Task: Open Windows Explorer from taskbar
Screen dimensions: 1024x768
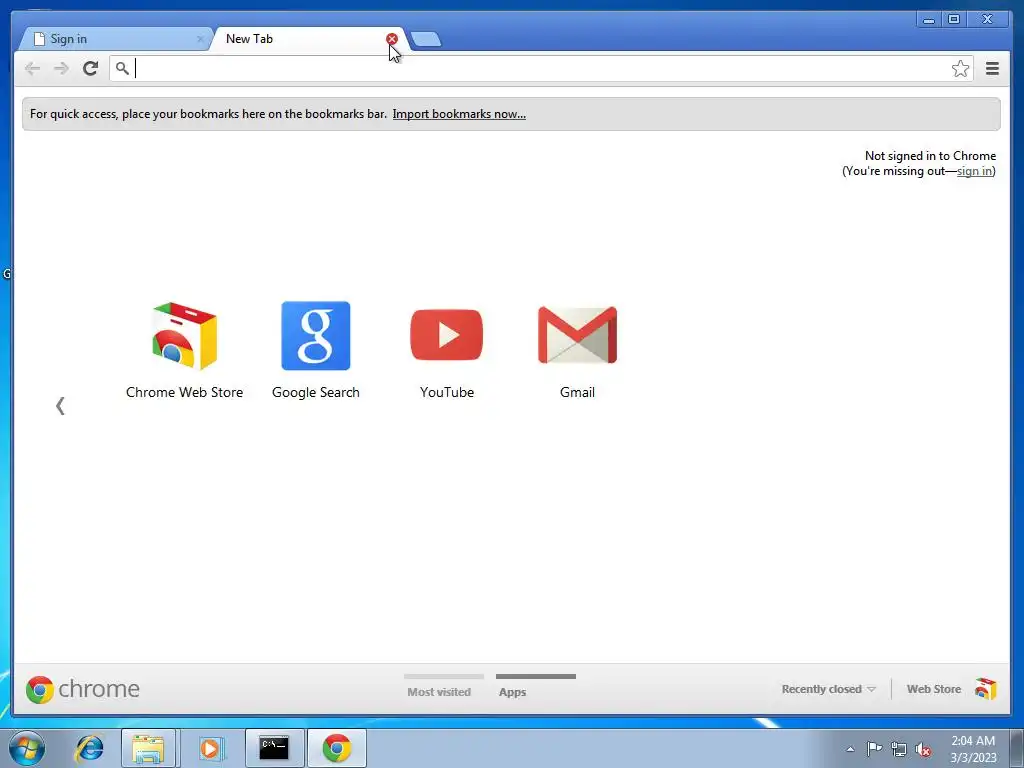Action: tap(148, 748)
